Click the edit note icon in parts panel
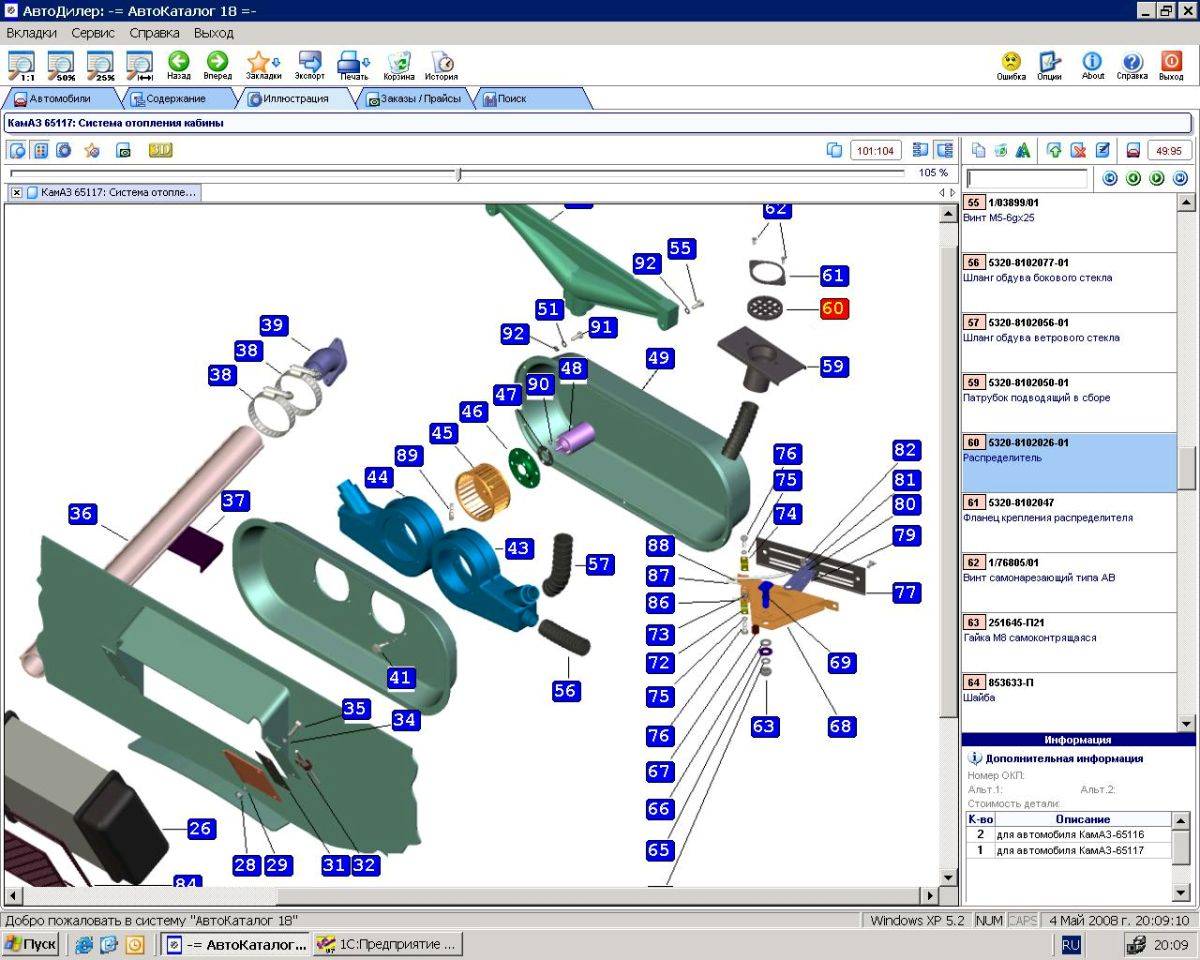 1102,150
